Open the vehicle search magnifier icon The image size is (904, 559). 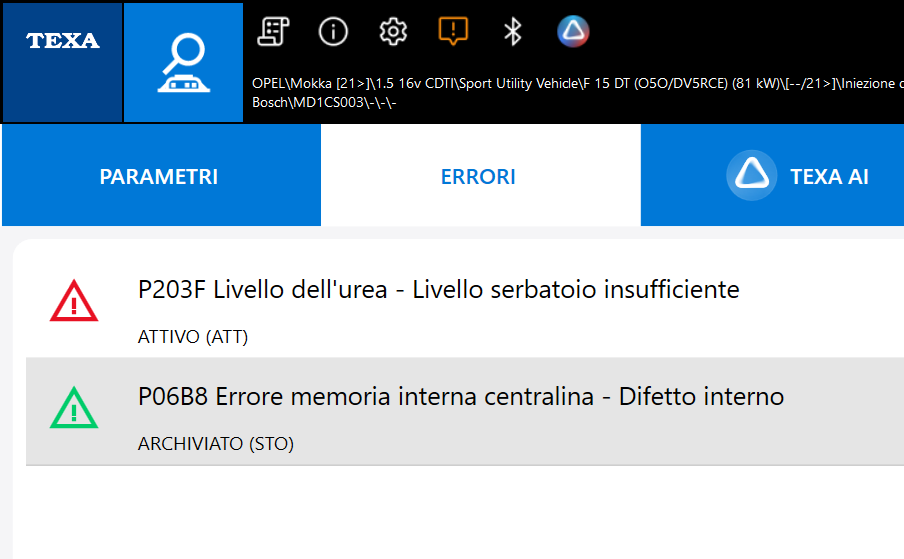coord(183,62)
